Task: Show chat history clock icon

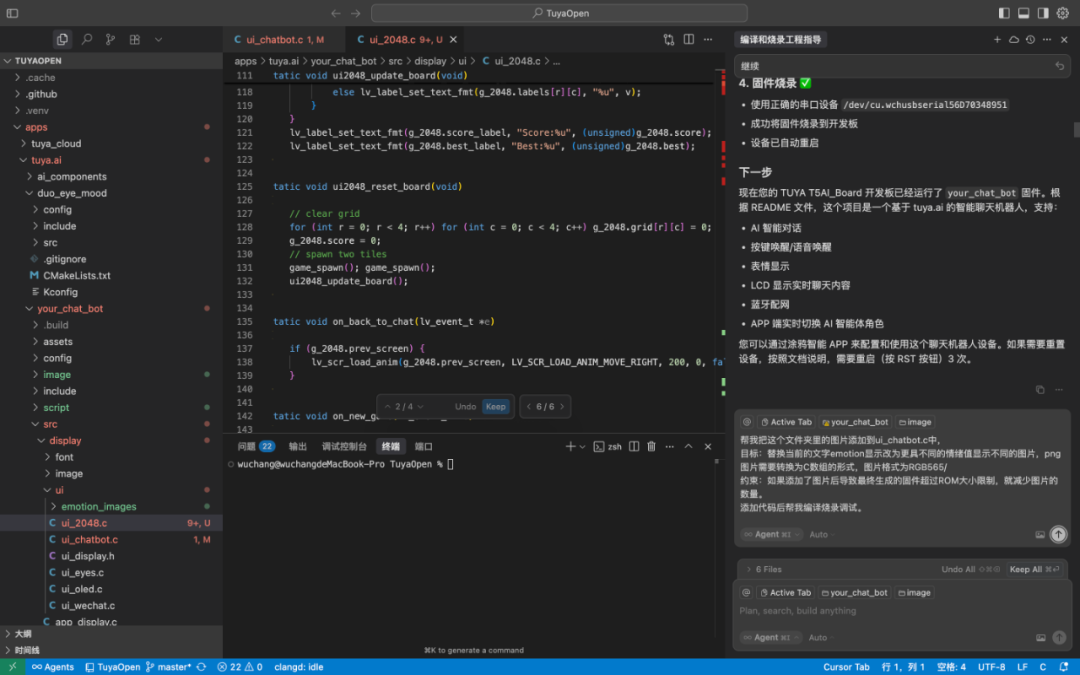Action: coord(1030,39)
